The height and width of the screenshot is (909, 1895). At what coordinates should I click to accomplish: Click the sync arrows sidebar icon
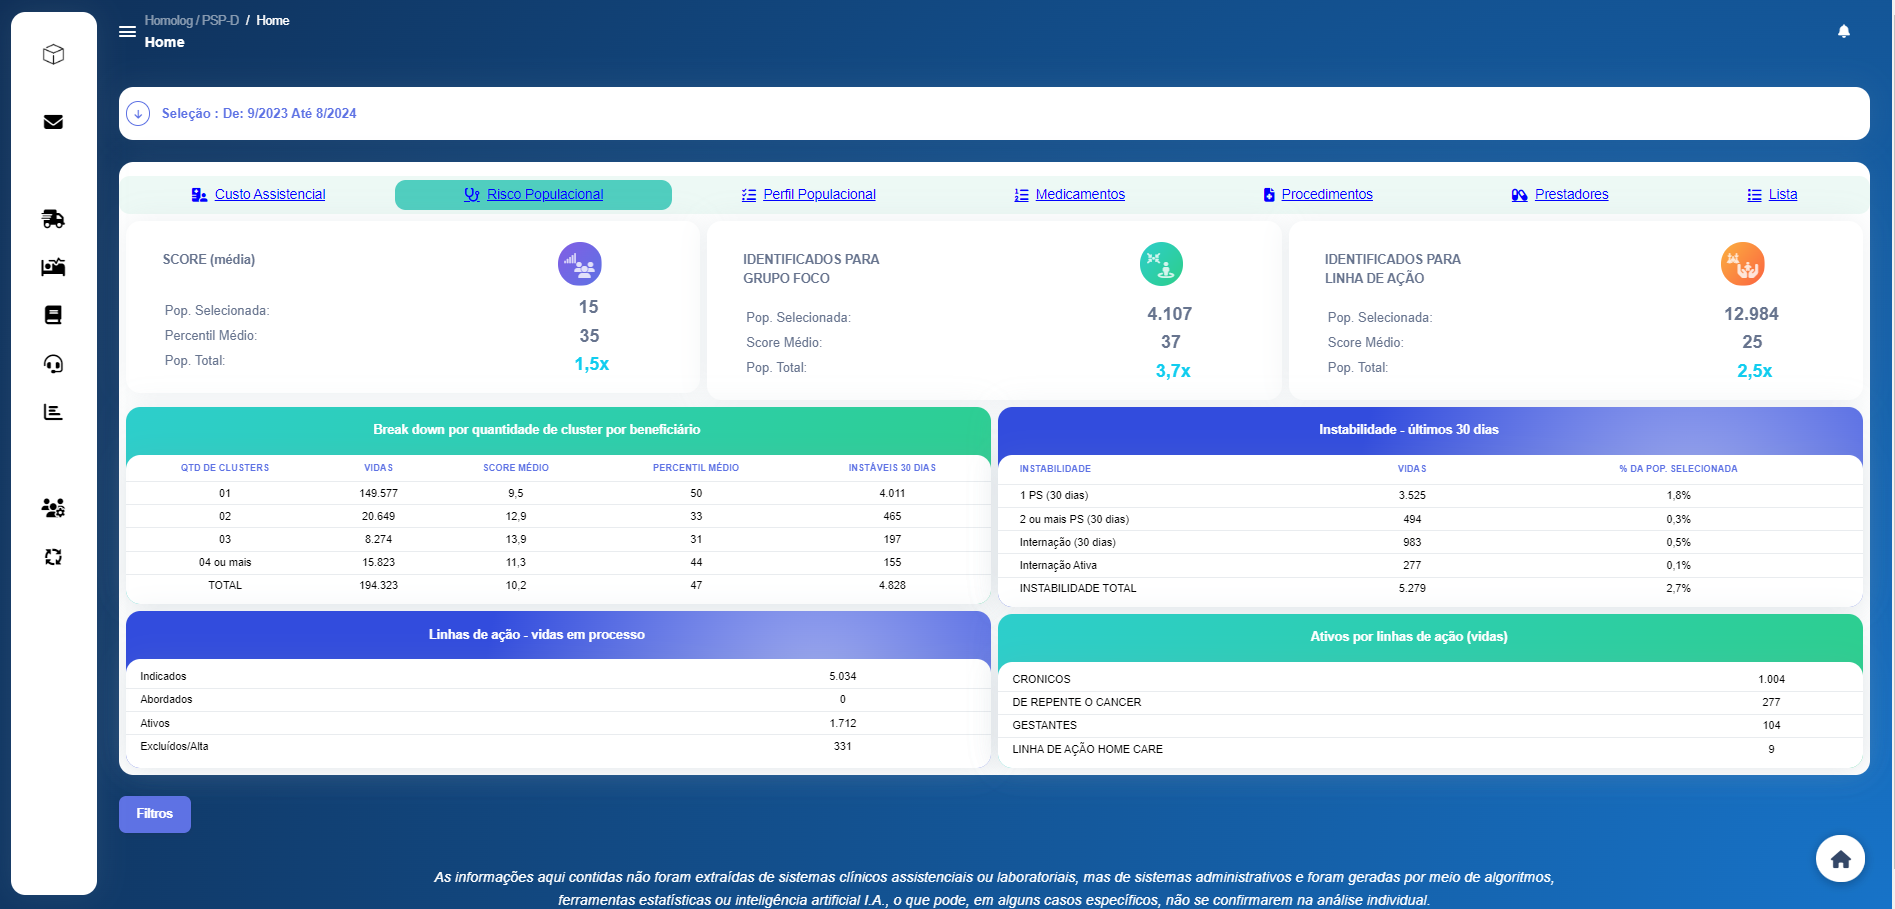click(x=54, y=557)
